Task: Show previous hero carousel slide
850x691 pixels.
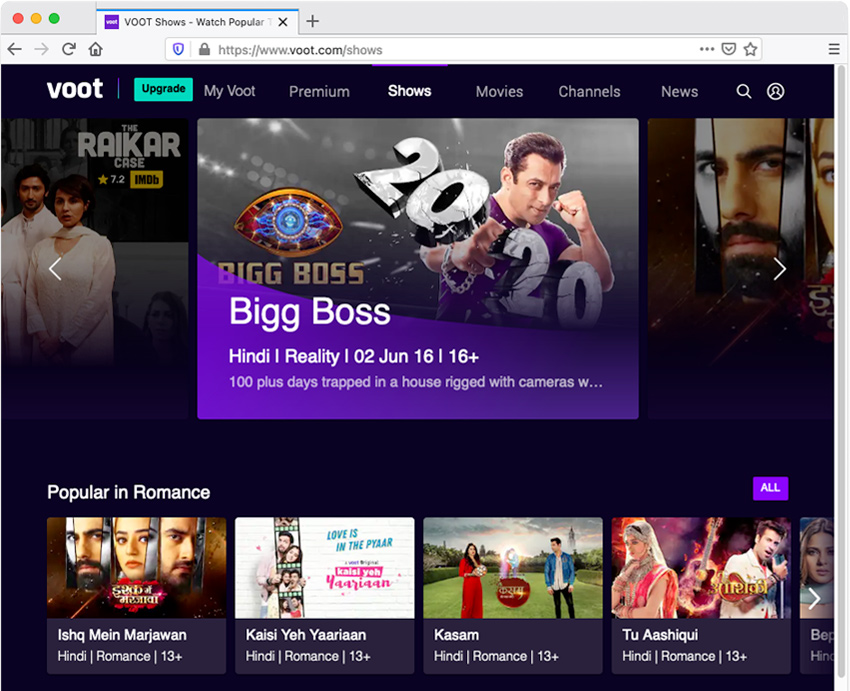Action: pyautogui.click(x=55, y=269)
